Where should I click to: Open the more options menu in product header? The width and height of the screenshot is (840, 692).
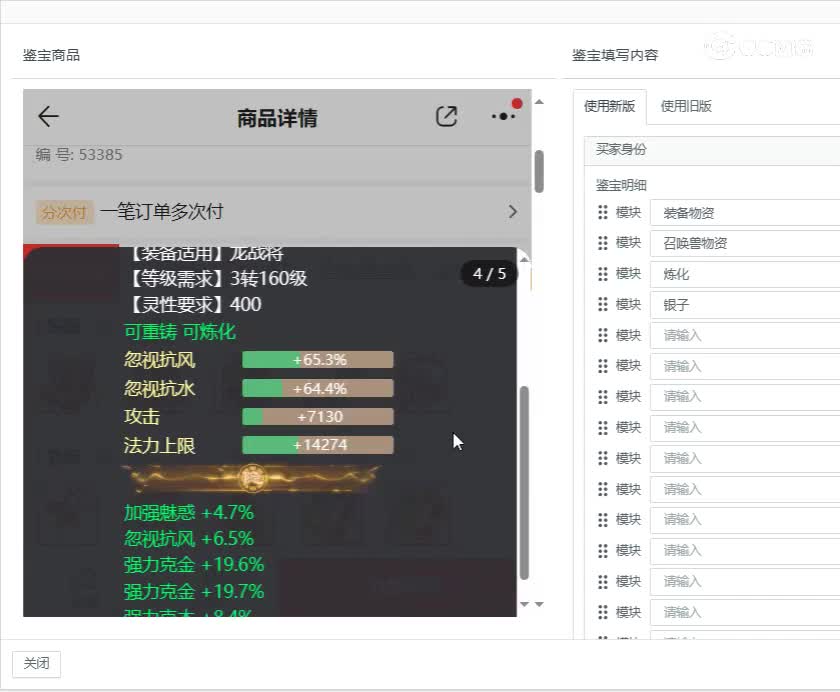(x=501, y=117)
